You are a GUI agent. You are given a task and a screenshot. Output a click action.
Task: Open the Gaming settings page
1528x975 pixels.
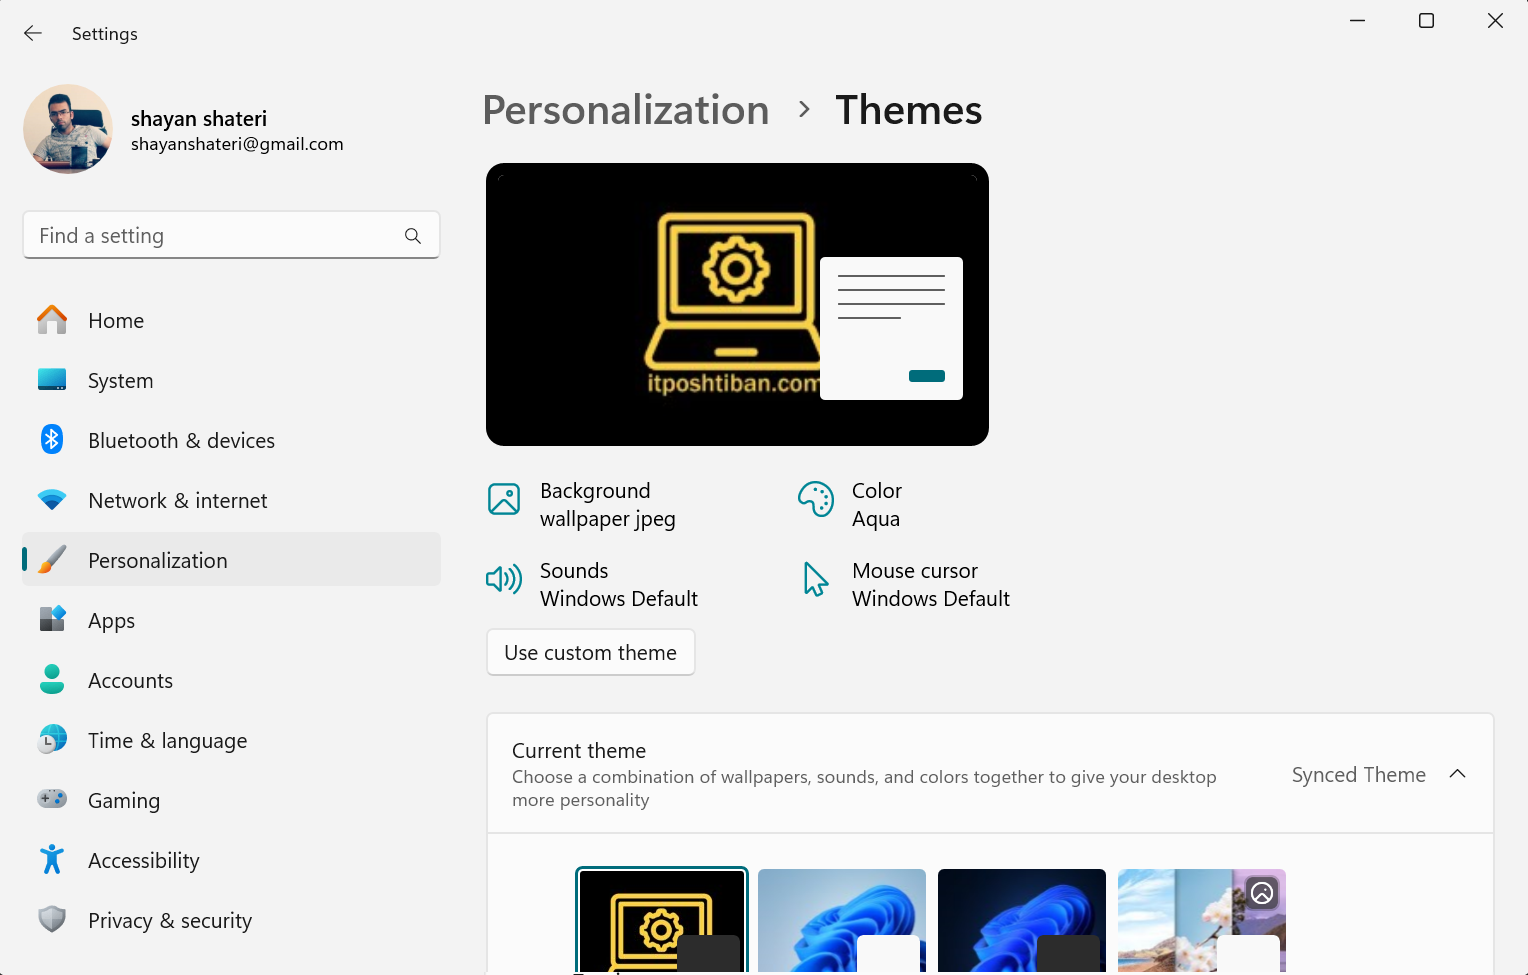pos(232,800)
